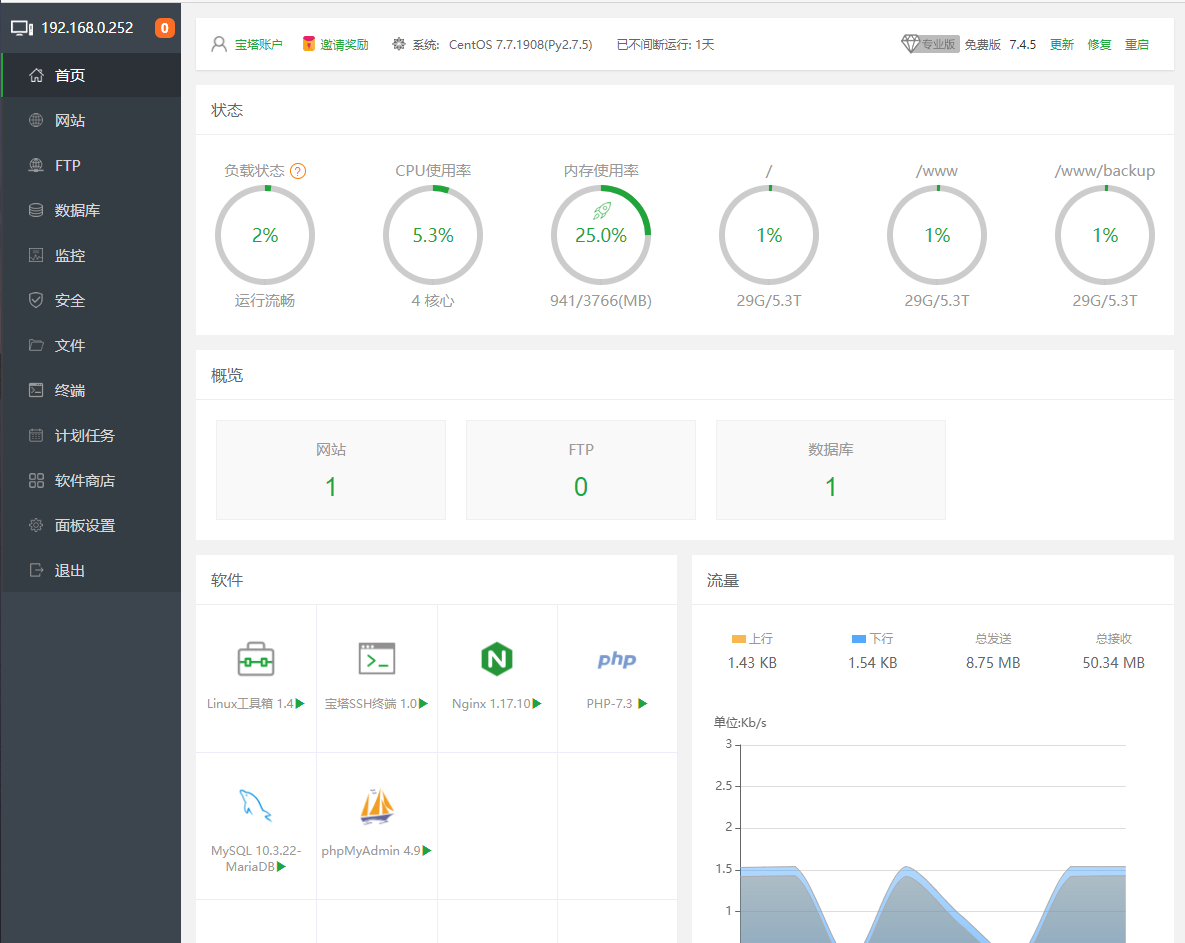Open 网站 in the sidebar
This screenshot has height=943, width=1185.
pyautogui.click(x=70, y=121)
